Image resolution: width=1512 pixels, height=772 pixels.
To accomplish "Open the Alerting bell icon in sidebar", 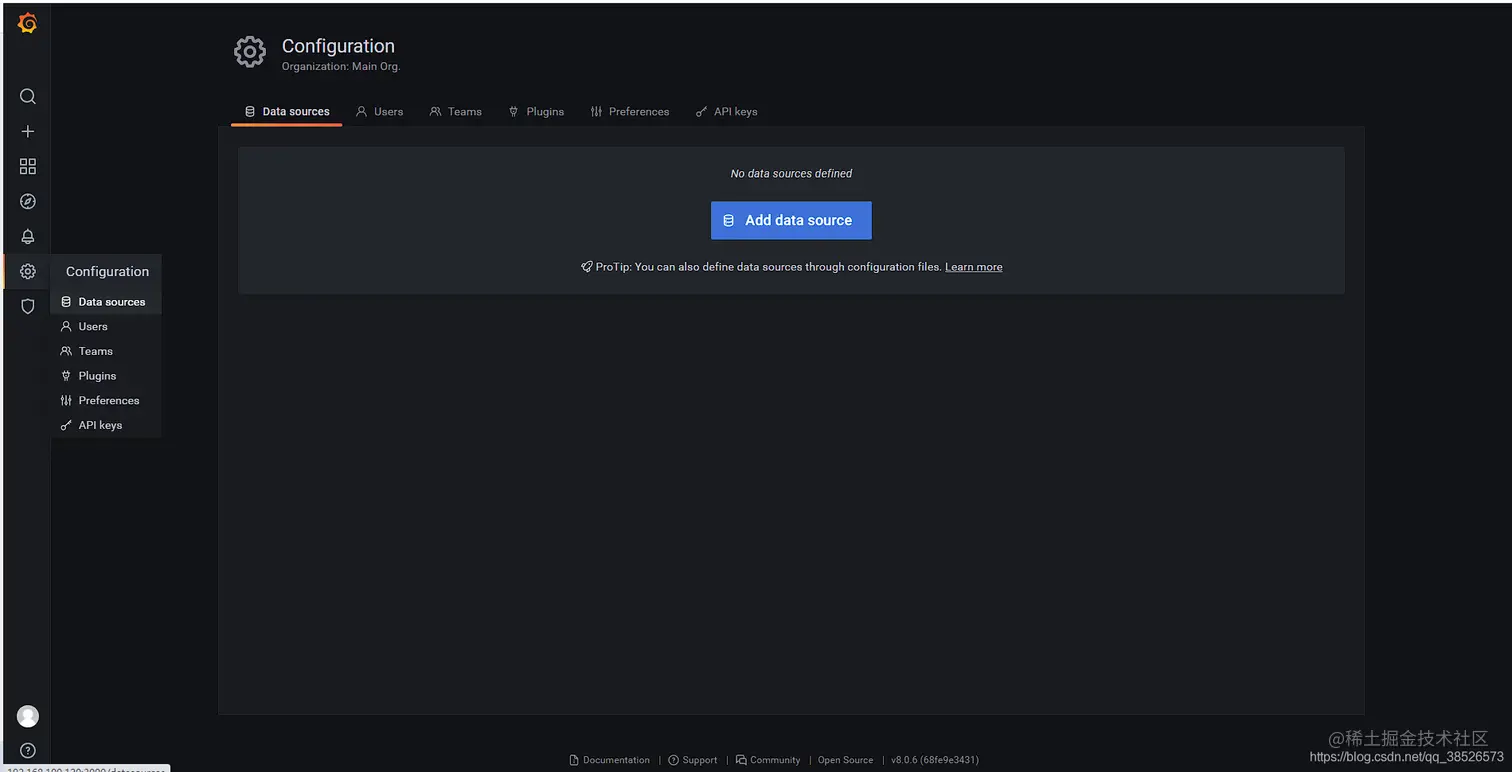I will coord(28,236).
